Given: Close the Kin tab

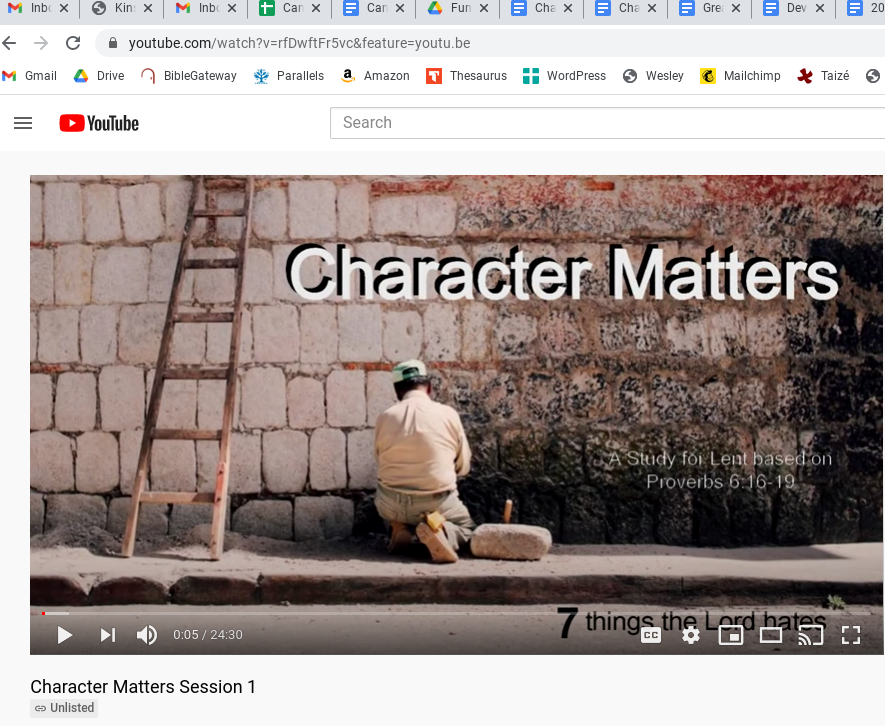Looking at the screenshot, I should click(x=148, y=8).
